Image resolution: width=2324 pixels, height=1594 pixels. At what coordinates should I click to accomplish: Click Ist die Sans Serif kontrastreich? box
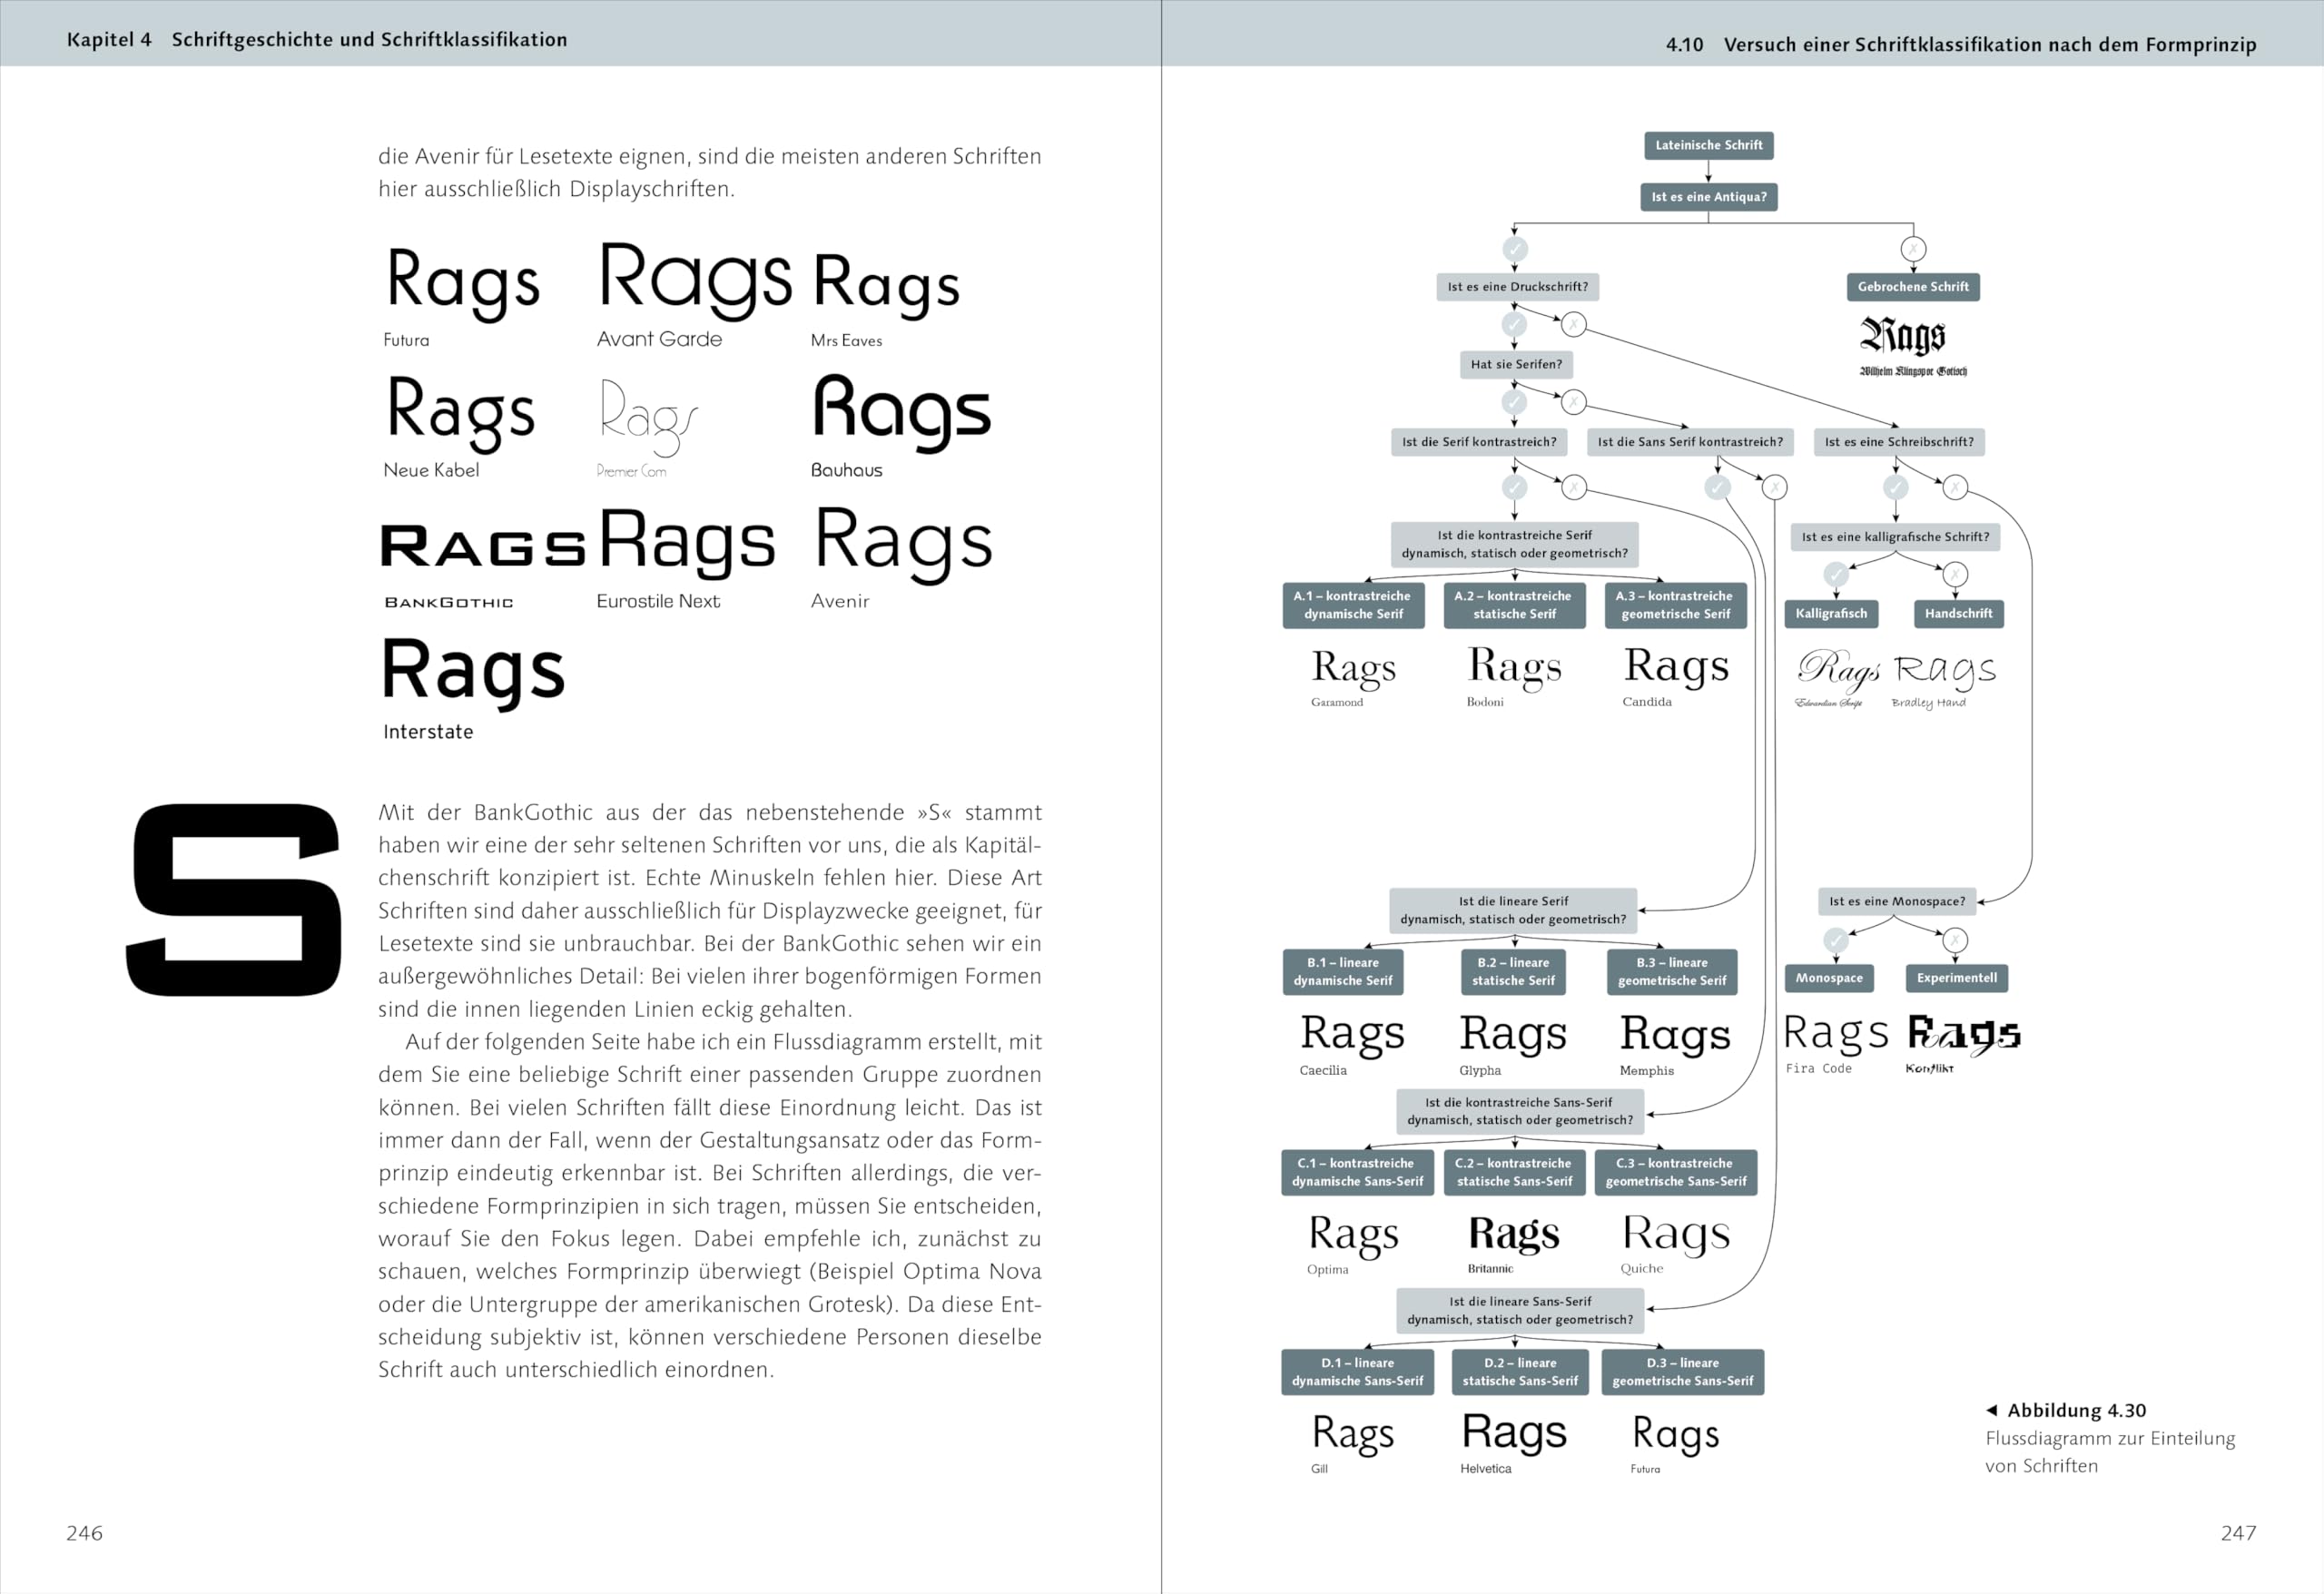tap(1690, 442)
